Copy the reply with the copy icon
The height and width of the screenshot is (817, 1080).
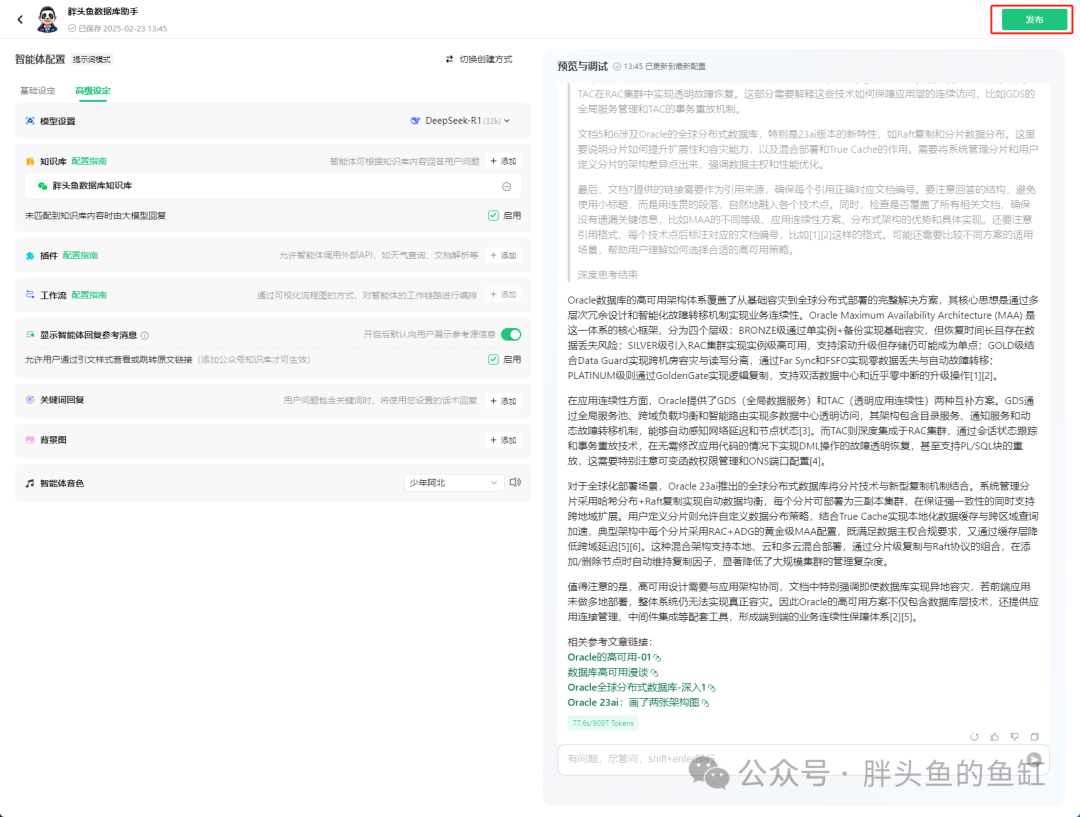click(x=1035, y=737)
